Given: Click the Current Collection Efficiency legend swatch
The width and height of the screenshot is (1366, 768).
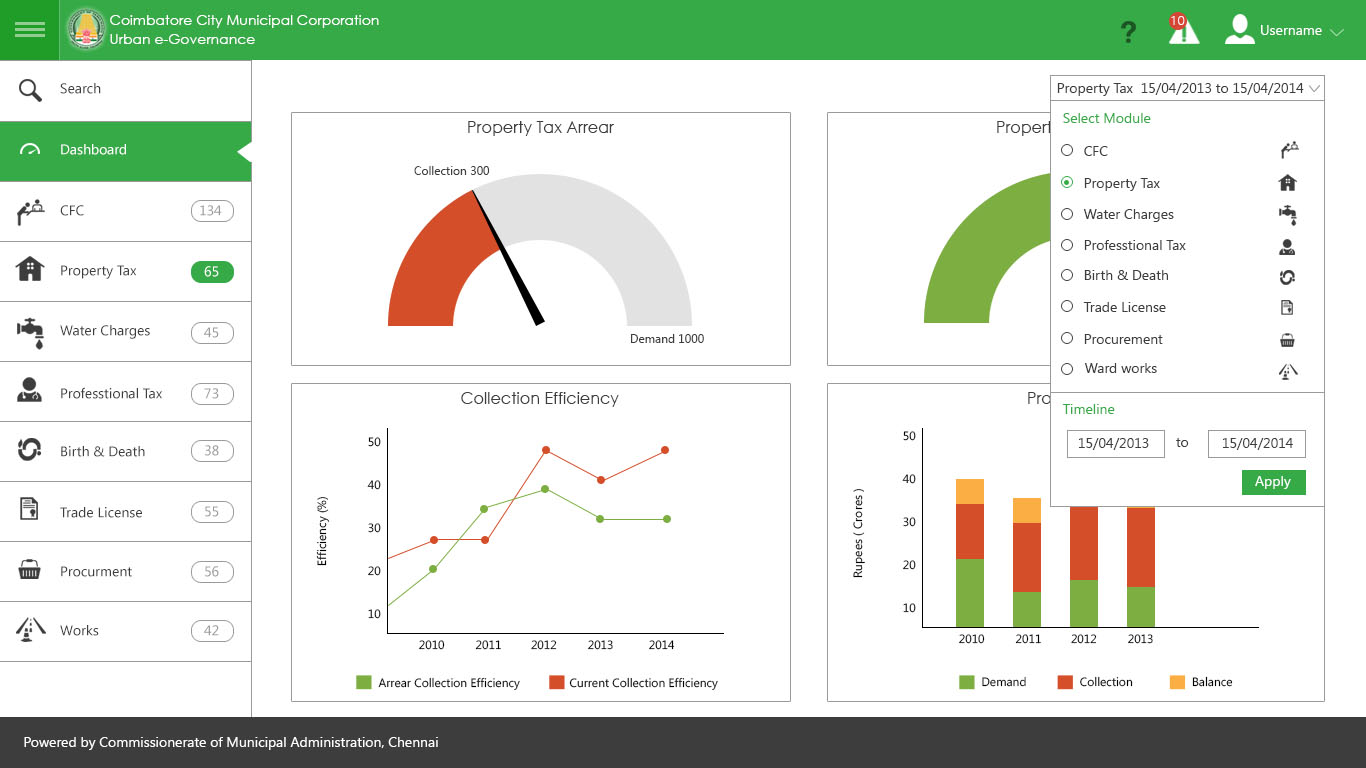Looking at the screenshot, I should [x=557, y=683].
